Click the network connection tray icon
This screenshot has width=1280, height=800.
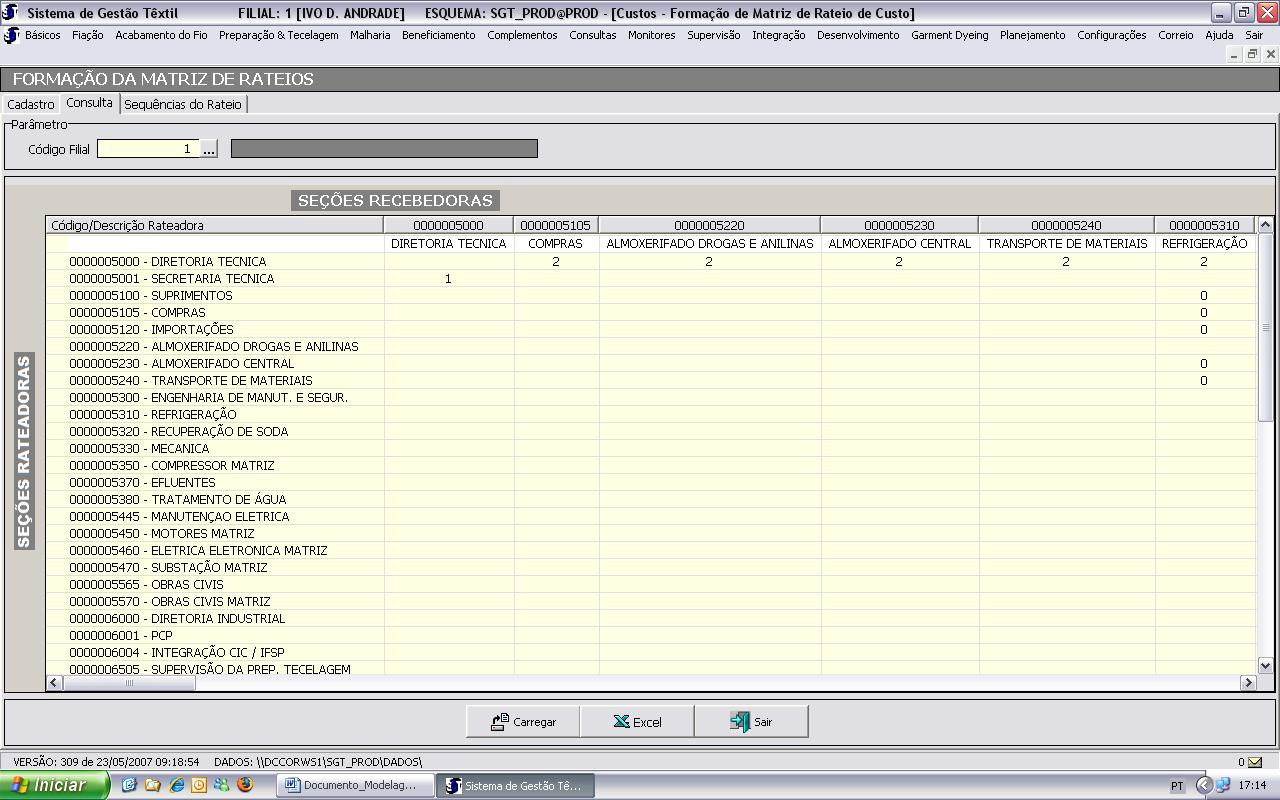tap(1223, 785)
